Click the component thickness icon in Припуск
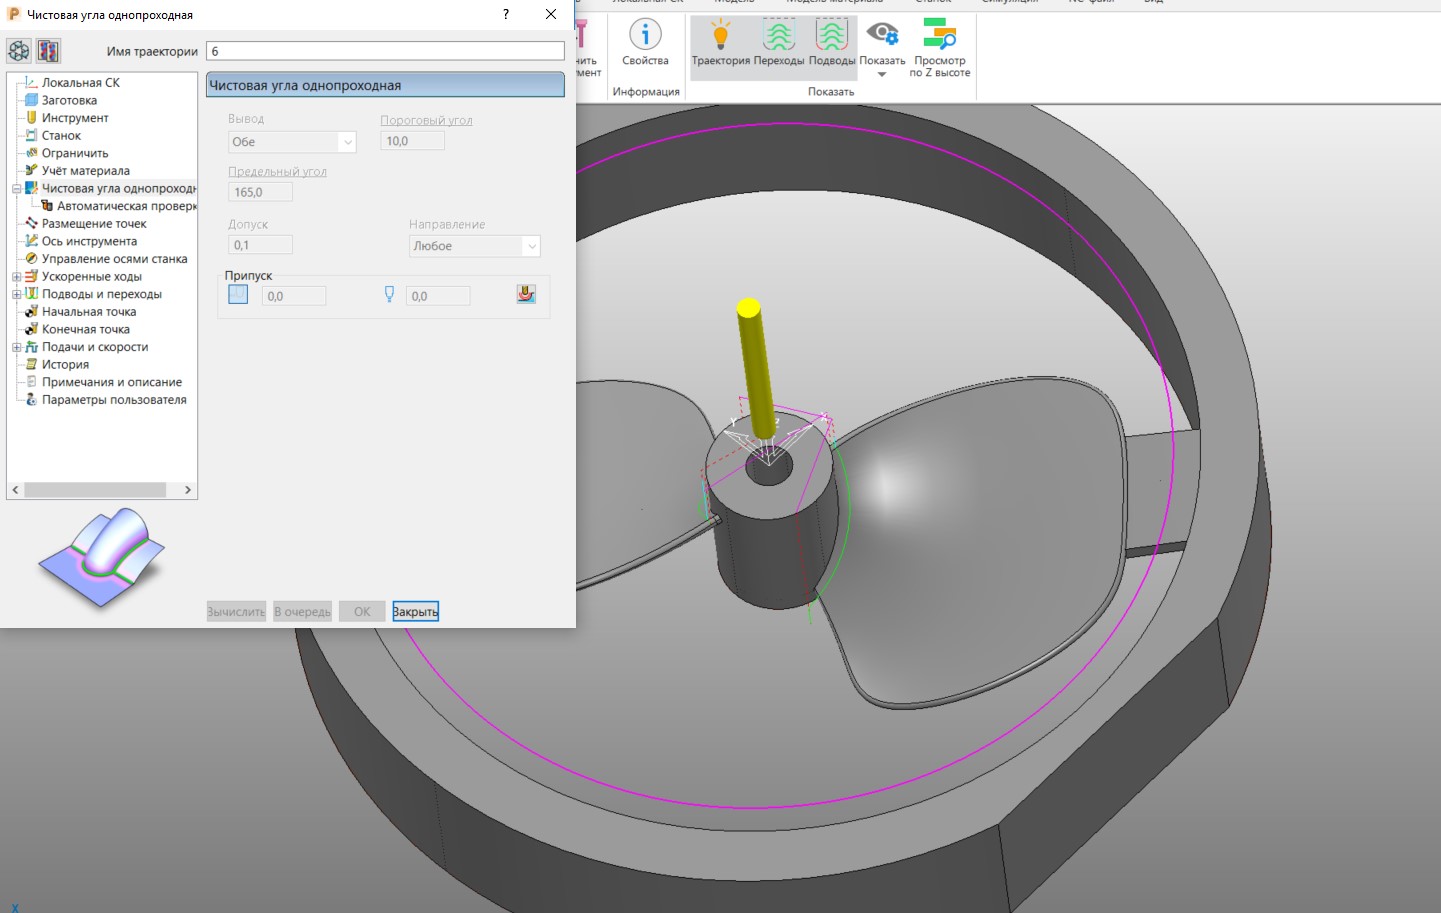This screenshot has width=1441, height=913. pos(526,294)
